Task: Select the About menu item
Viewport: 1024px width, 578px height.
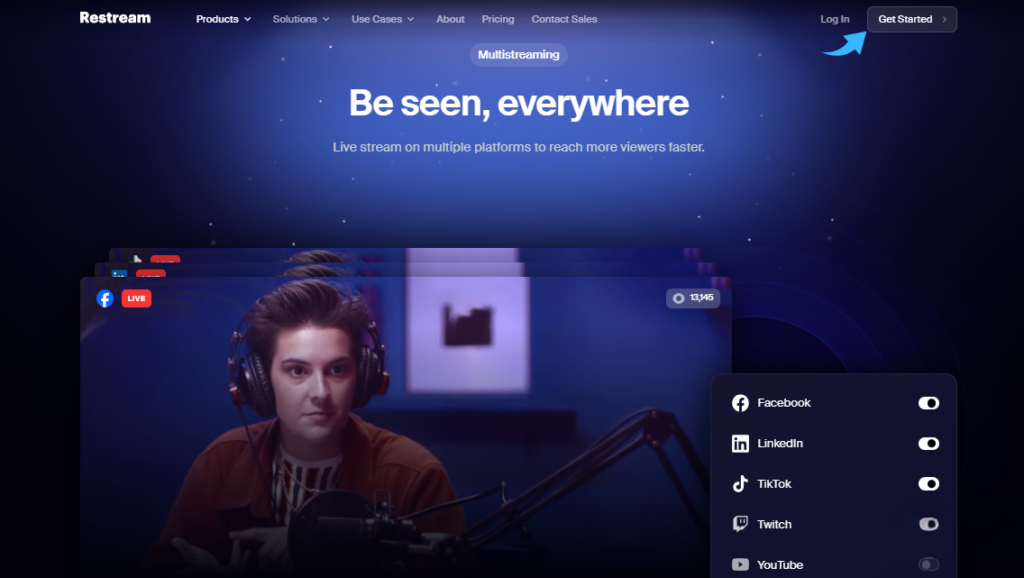Action: (x=450, y=18)
